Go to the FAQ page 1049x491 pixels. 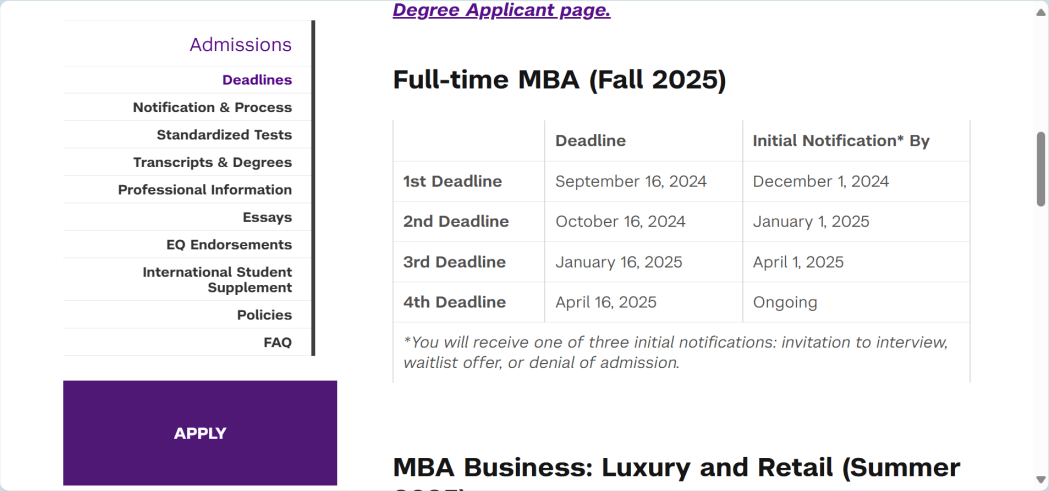[x=277, y=342]
